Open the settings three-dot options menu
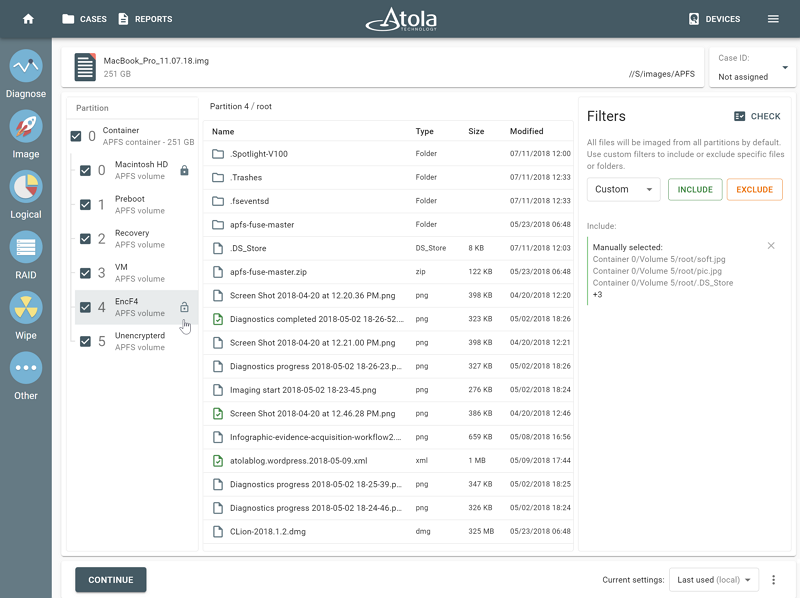This screenshot has height=598, width=800. (x=773, y=580)
